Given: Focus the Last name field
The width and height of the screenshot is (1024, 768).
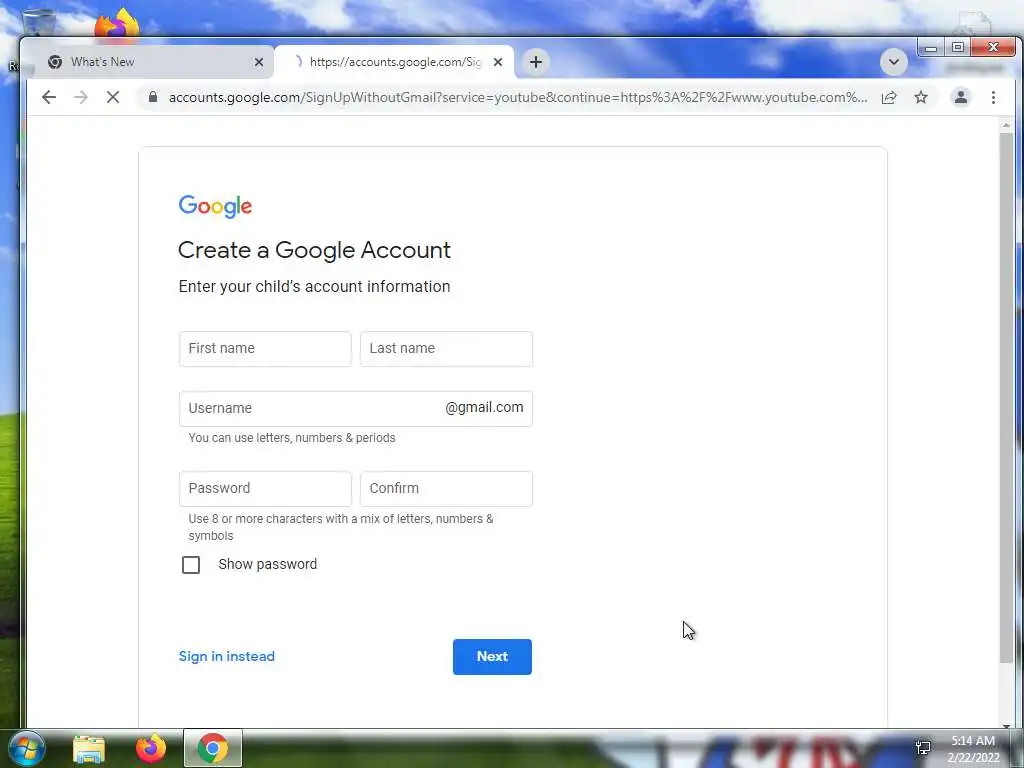Looking at the screenshot, I should tap(446, 349).
